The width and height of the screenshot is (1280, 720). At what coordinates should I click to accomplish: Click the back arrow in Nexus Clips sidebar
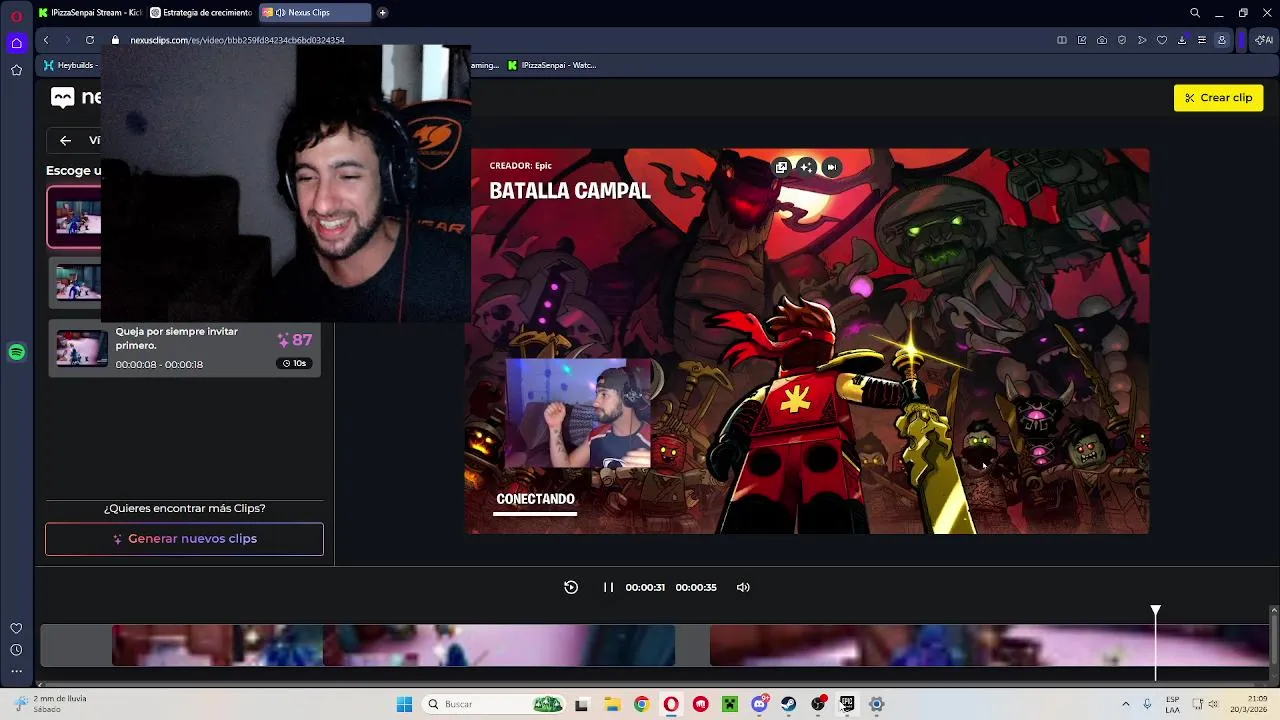point(65,140)
